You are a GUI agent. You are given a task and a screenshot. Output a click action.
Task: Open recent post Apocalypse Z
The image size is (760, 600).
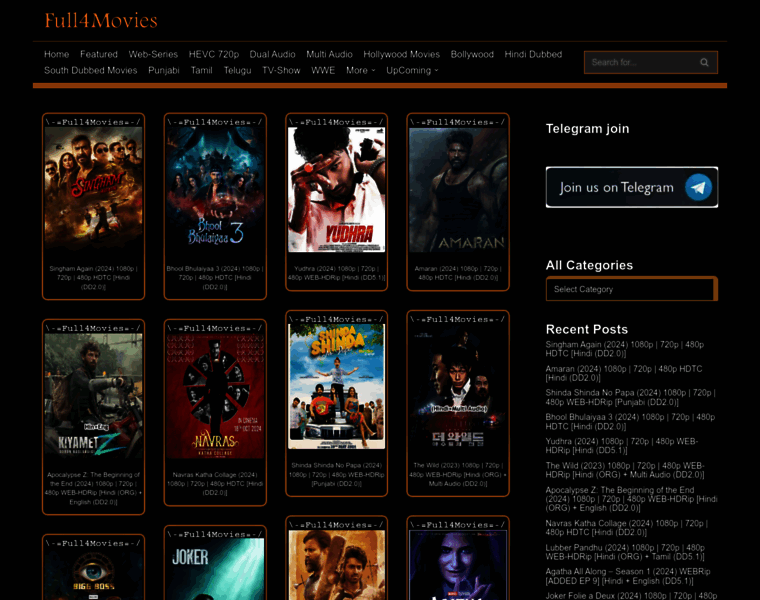click(632, 499)
